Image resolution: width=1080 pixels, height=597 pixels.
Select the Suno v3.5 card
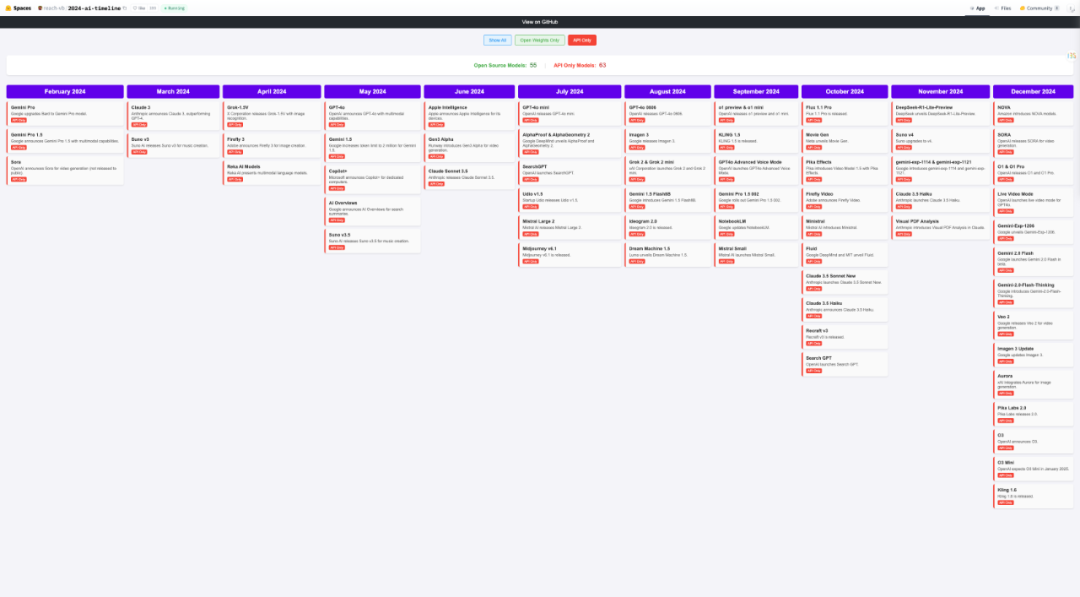373,241
